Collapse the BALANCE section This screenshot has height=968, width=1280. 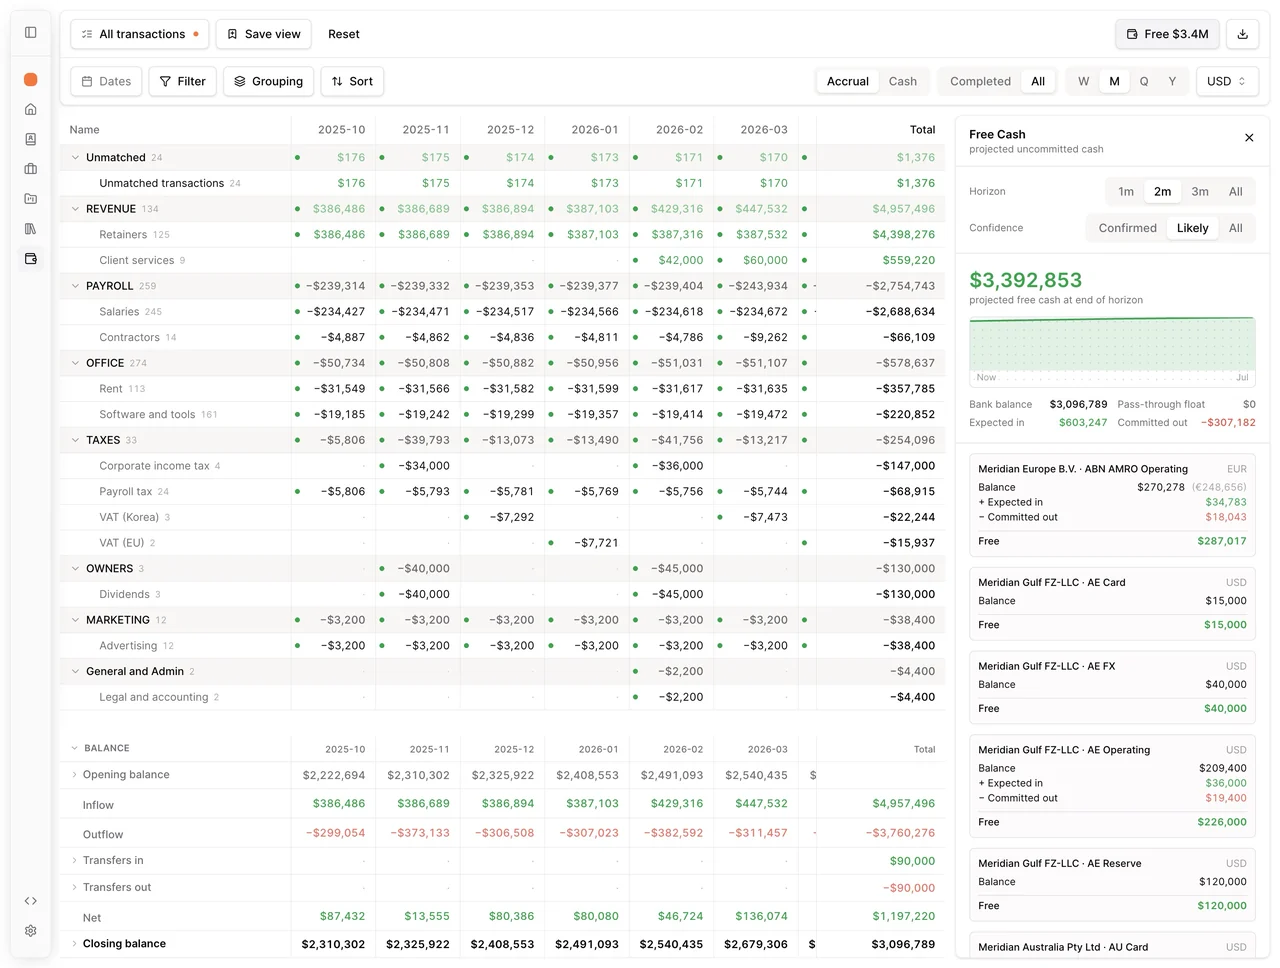point(74,748)
